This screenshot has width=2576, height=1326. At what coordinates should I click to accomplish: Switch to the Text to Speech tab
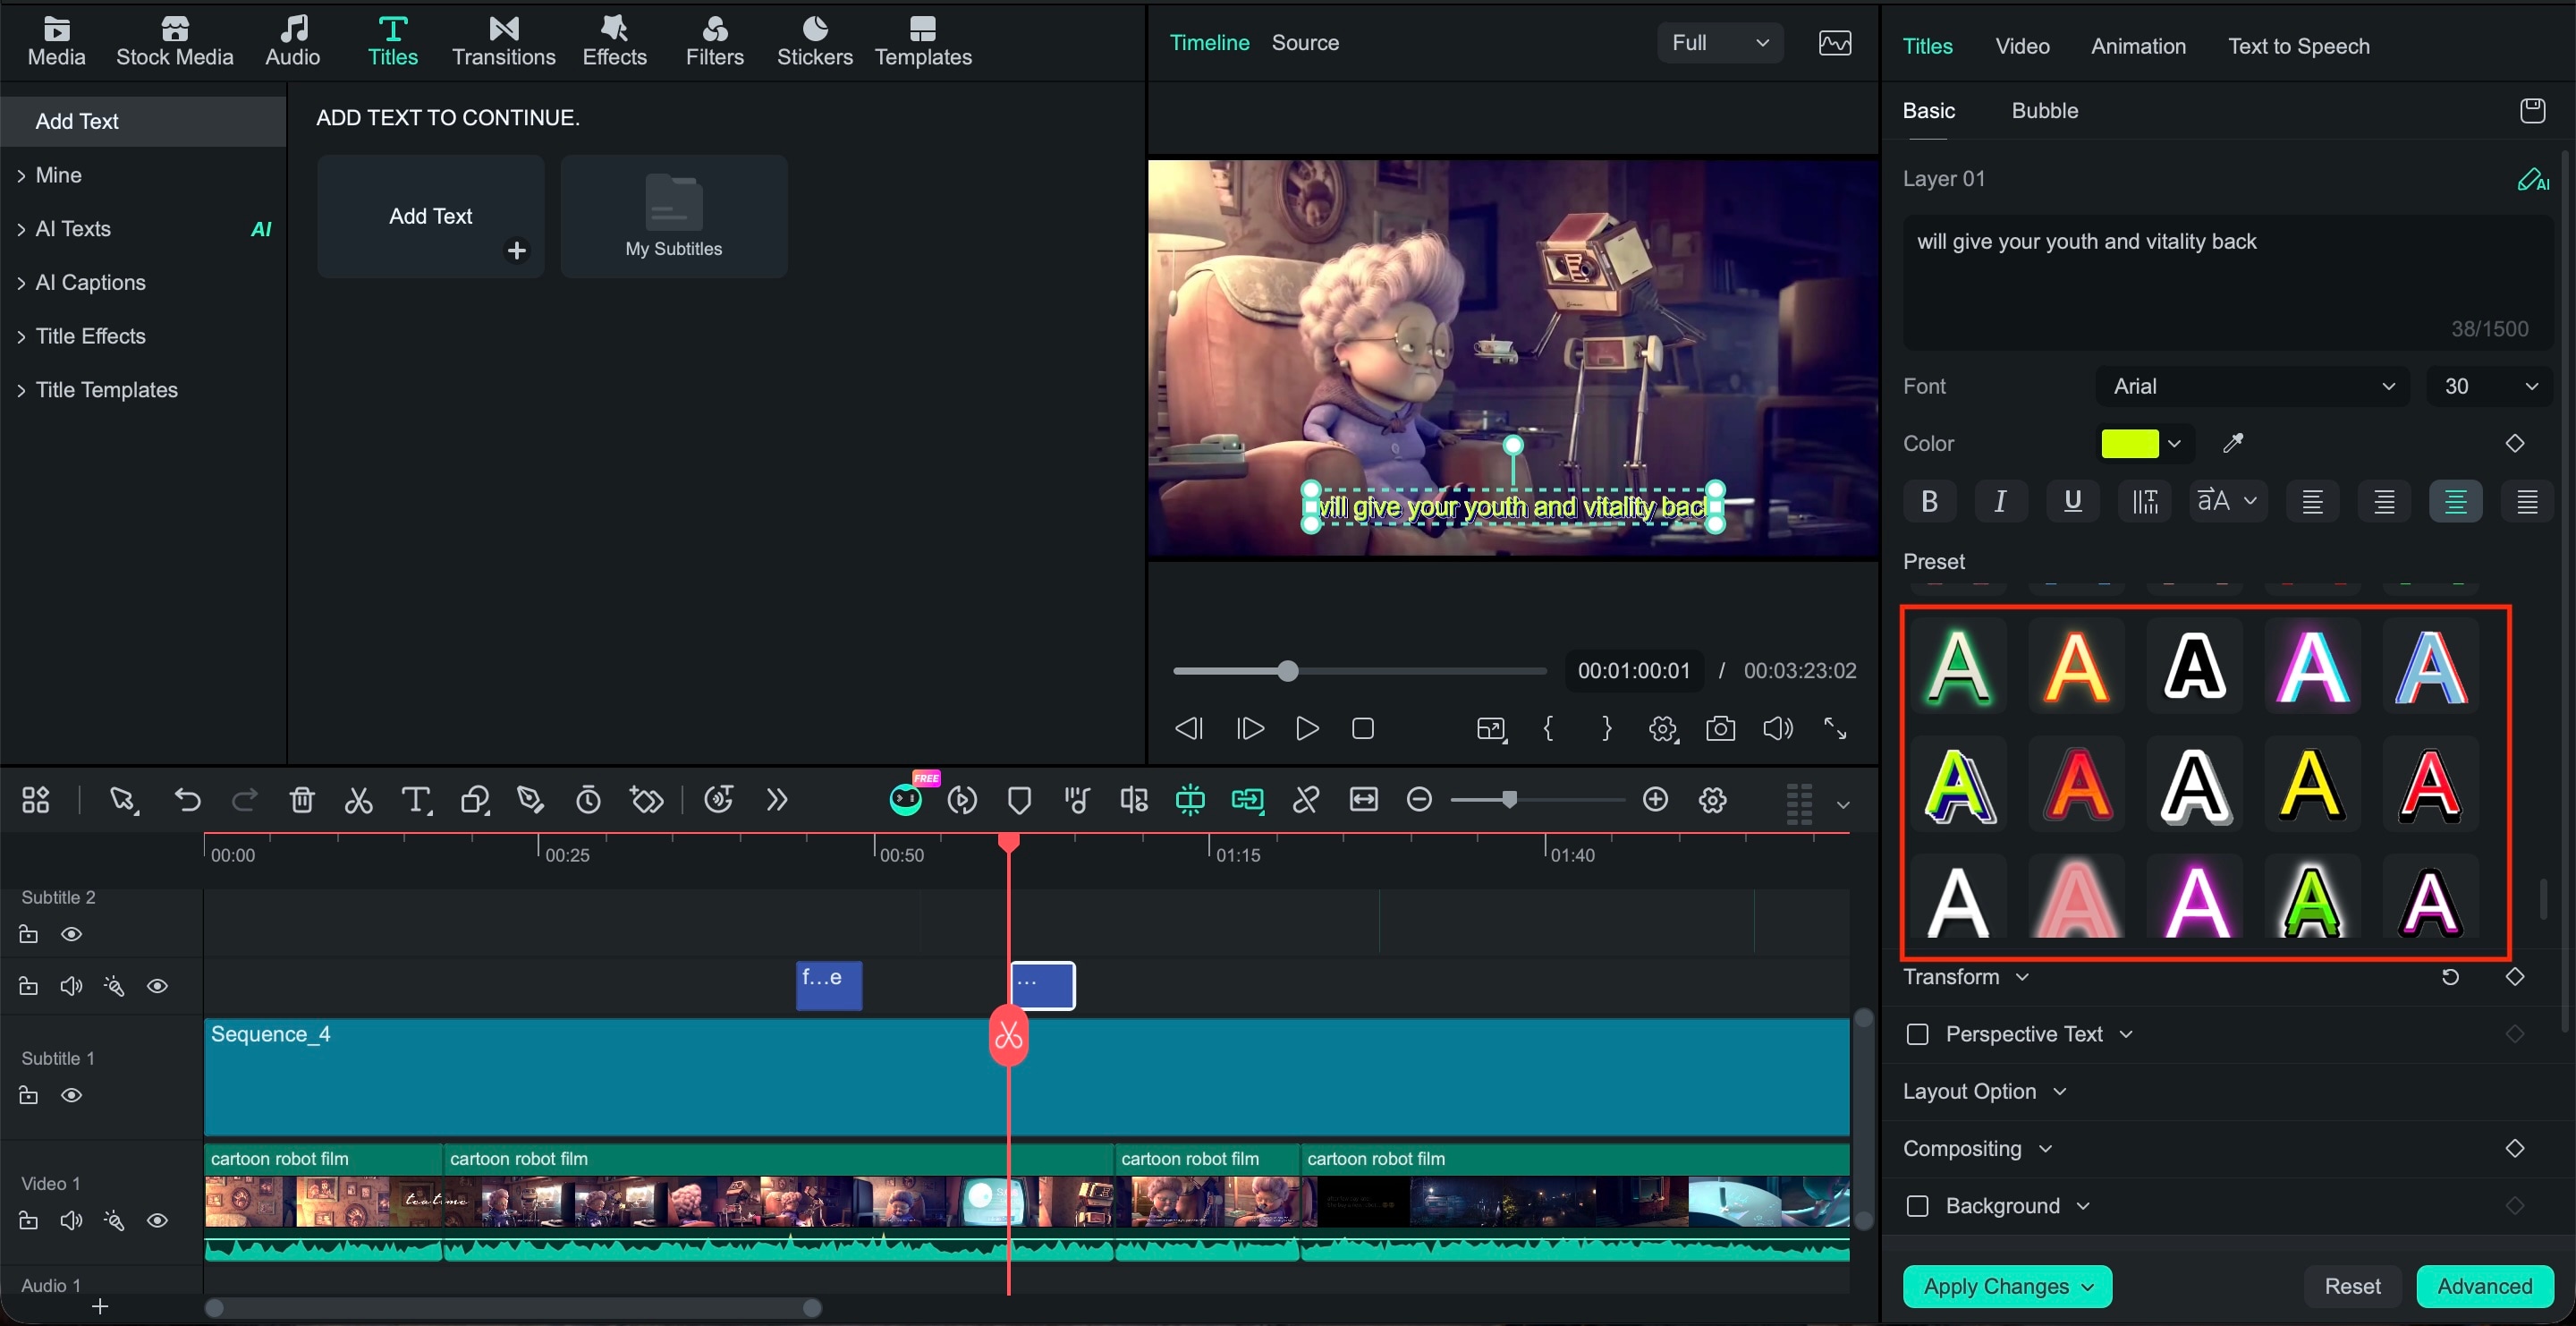tap(2298, 46)
